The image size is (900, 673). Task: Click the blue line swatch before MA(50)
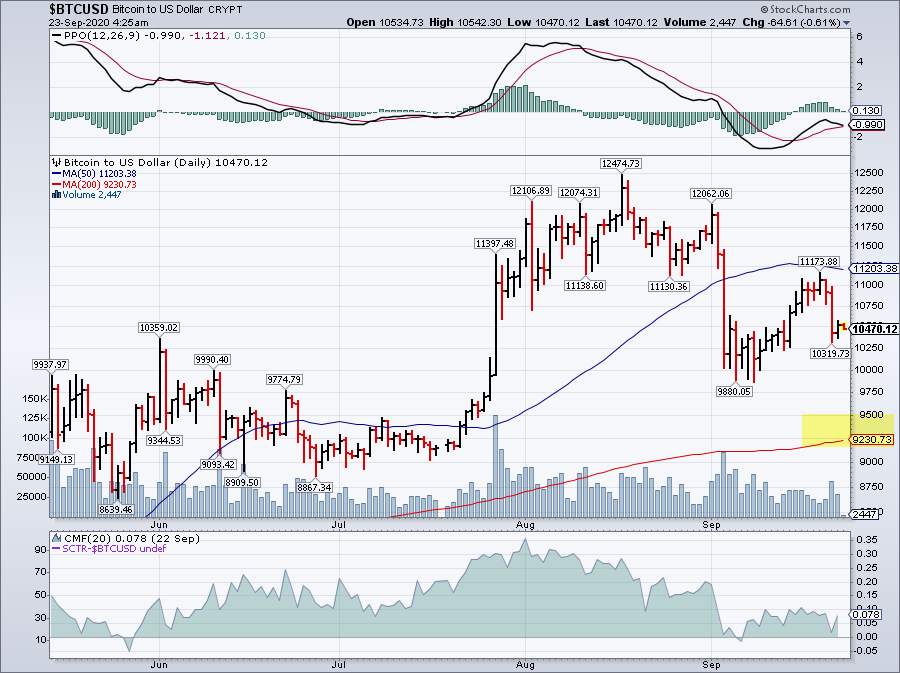(56, 173)
